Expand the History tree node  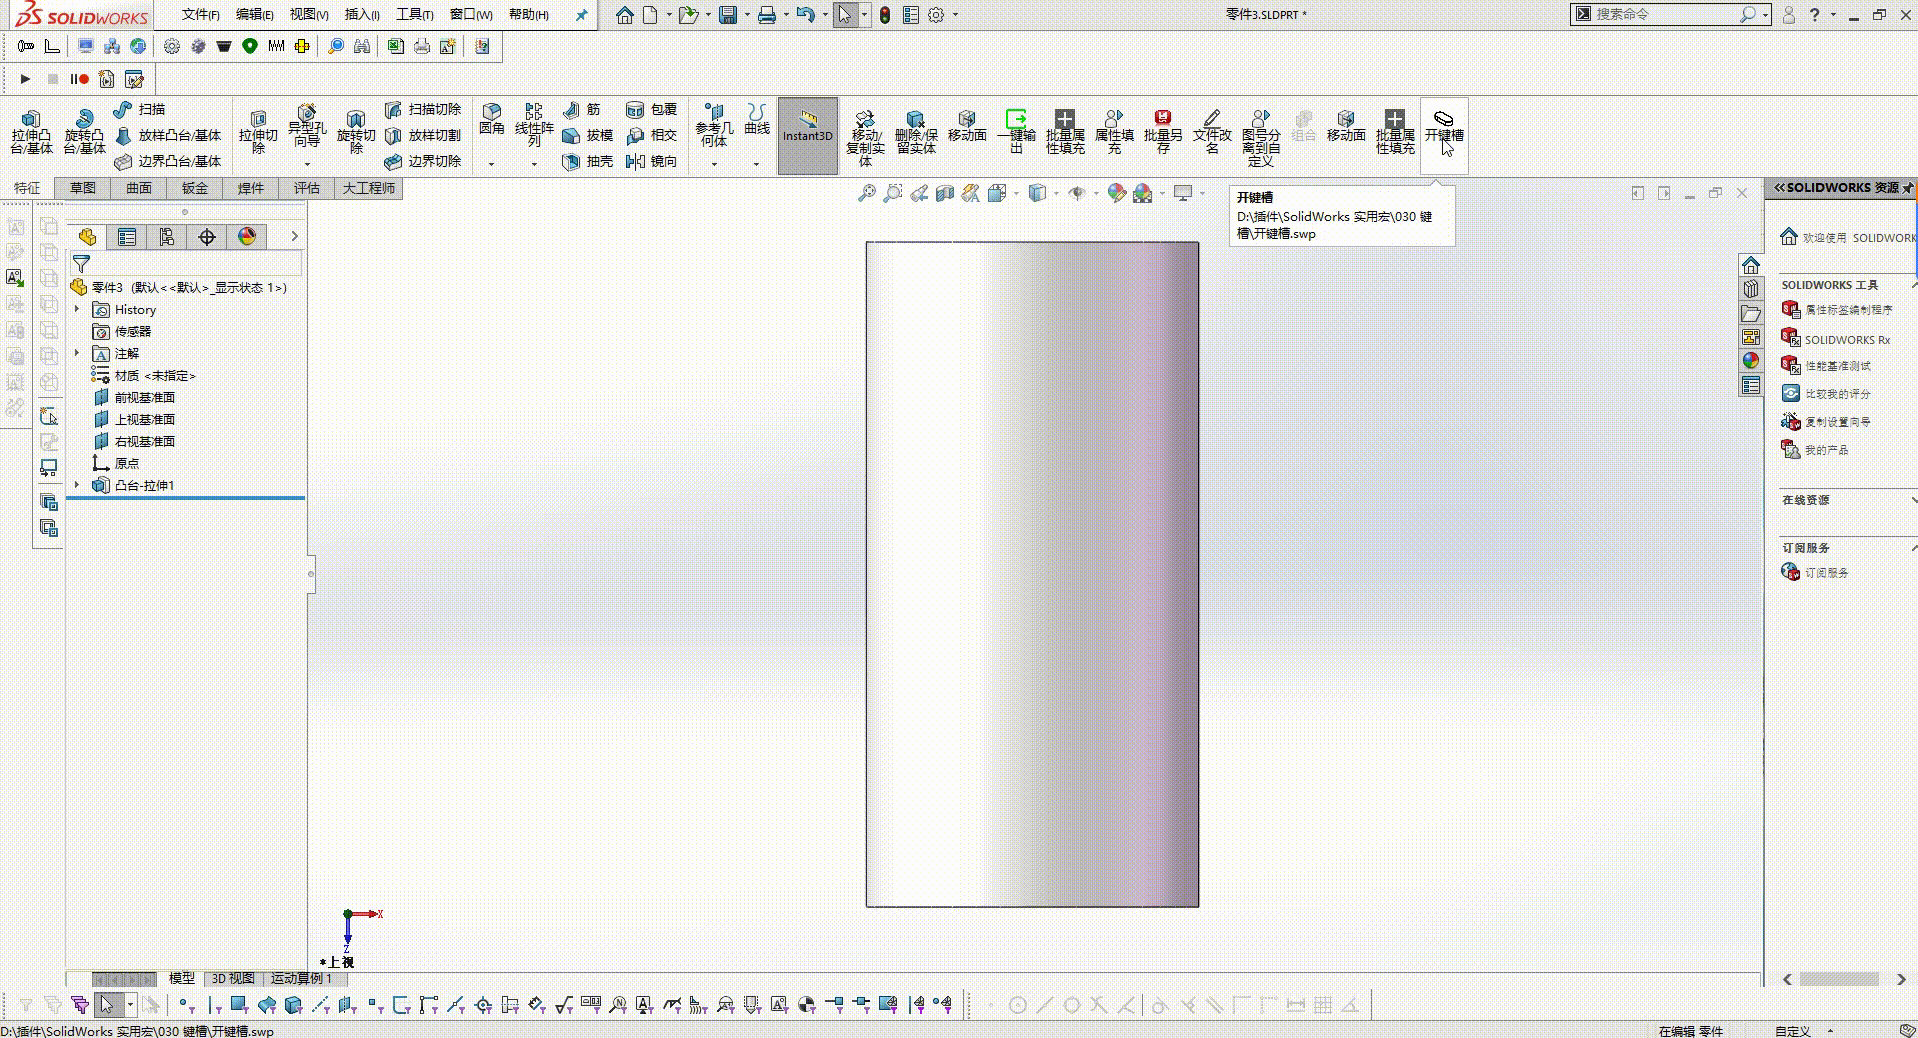77,309
